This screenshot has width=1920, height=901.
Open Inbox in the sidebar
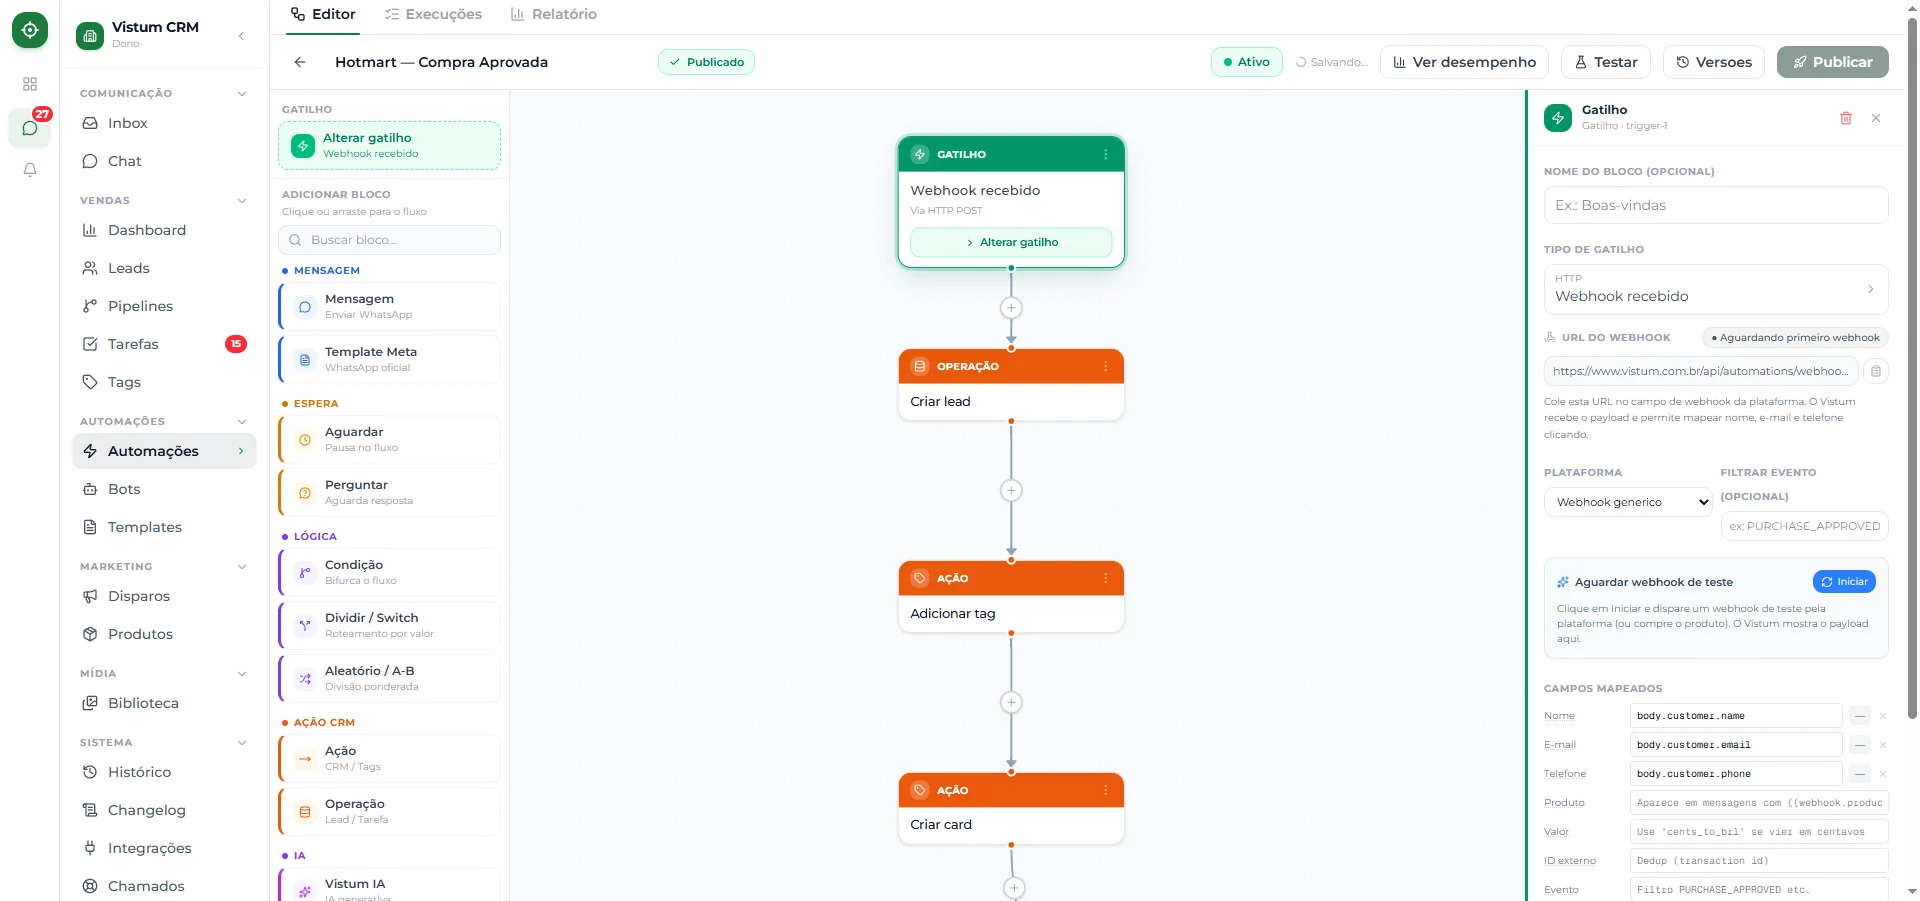pyautogui.click(x=164, y=123)
